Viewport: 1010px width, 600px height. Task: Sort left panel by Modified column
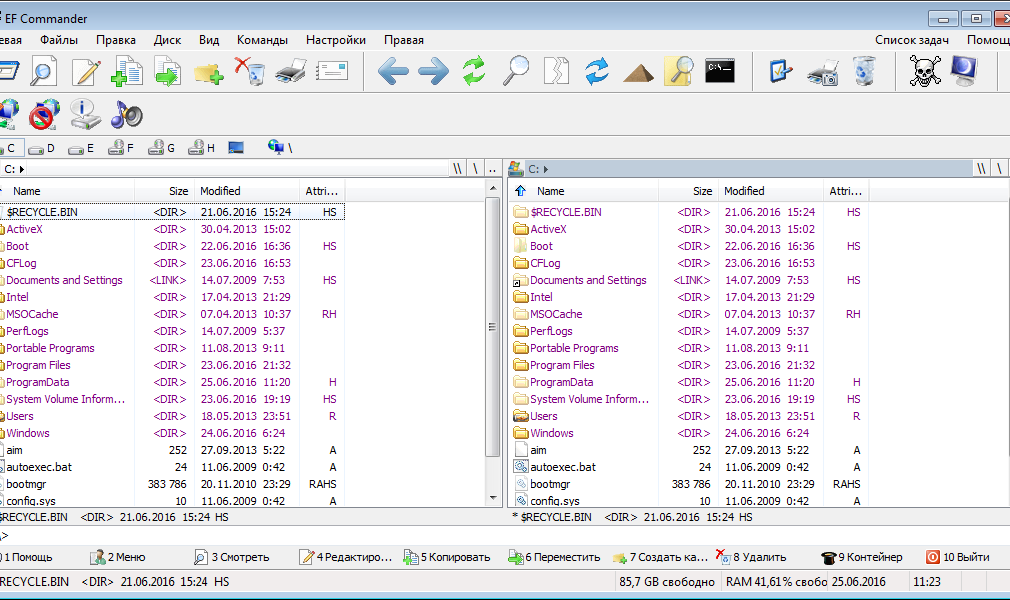click(x=247, y=191)
